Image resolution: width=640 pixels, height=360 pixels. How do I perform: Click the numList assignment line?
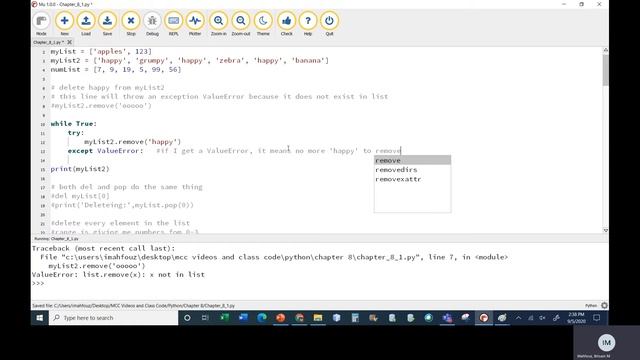[x=116, y=69]
